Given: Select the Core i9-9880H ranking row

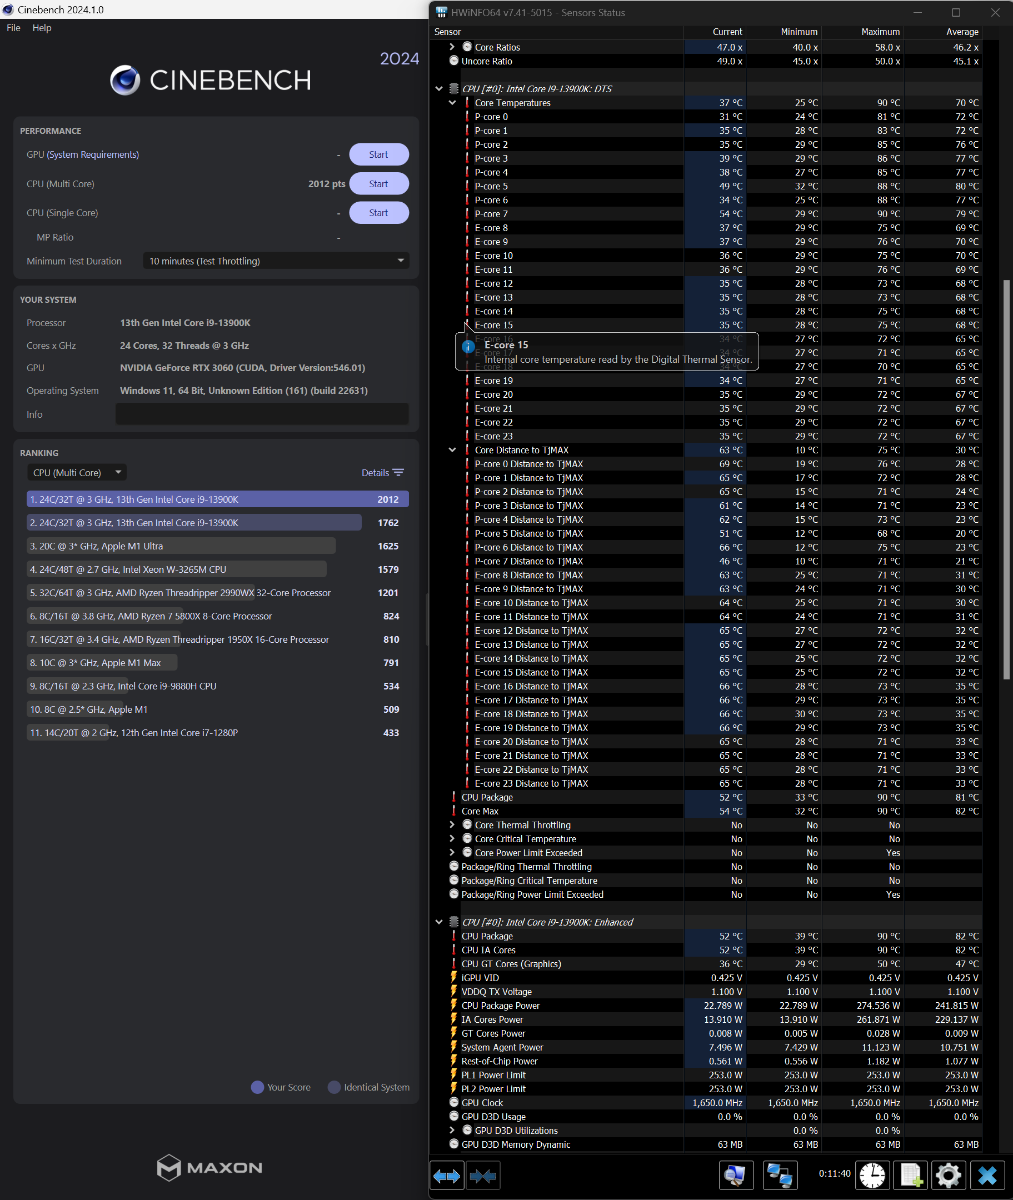Looking at the screenshot, I should (x=217, y=686).
